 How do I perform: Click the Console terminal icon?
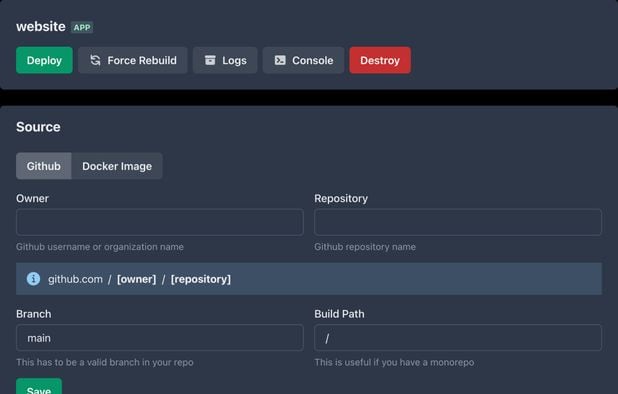coord(280,60)
